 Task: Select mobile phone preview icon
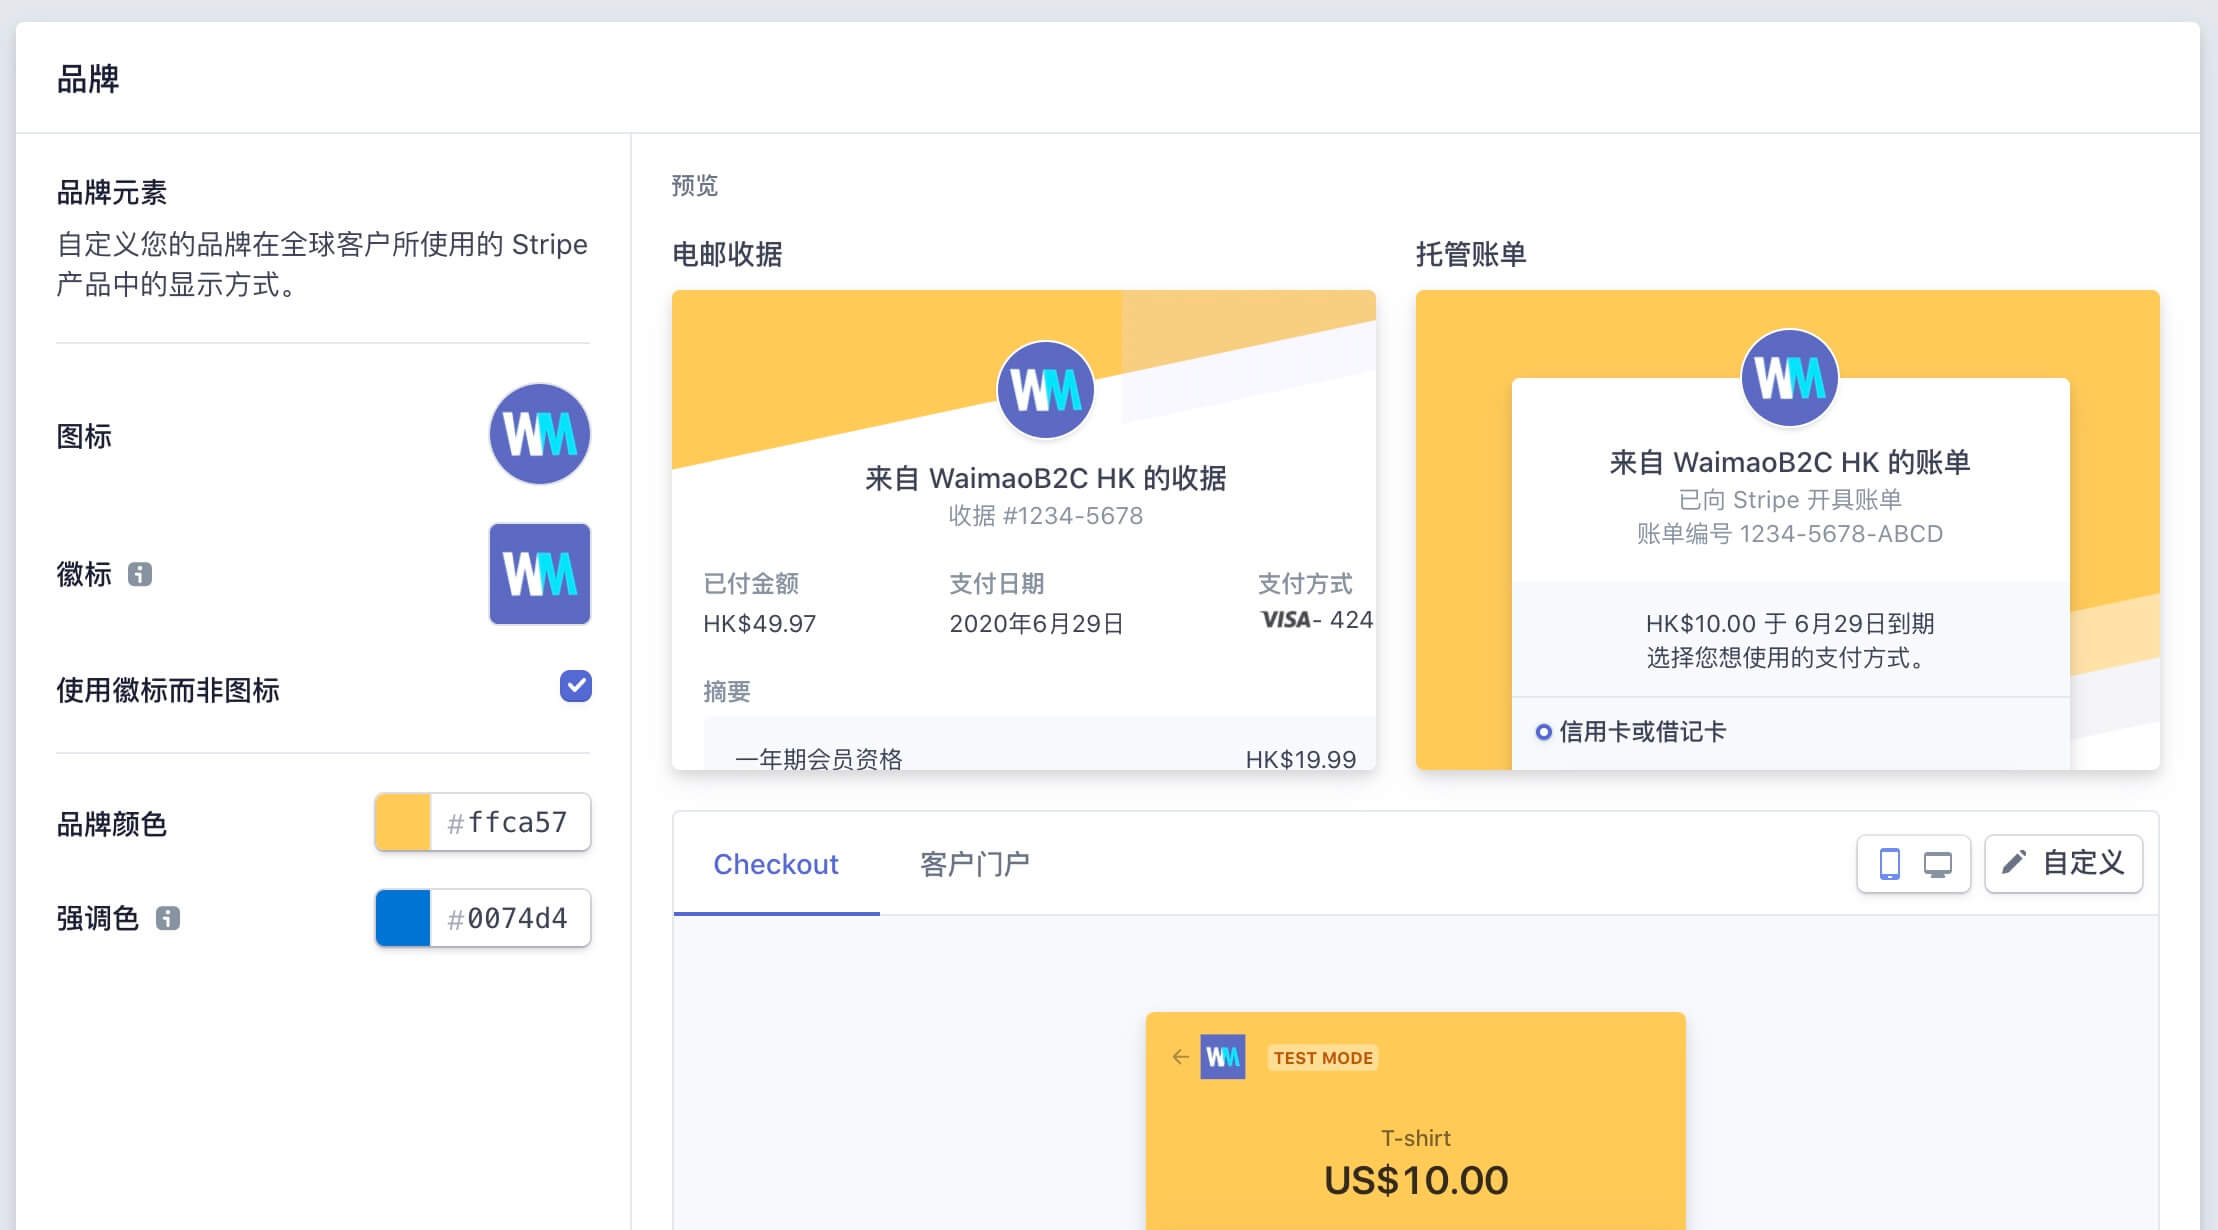(1889, 864)
